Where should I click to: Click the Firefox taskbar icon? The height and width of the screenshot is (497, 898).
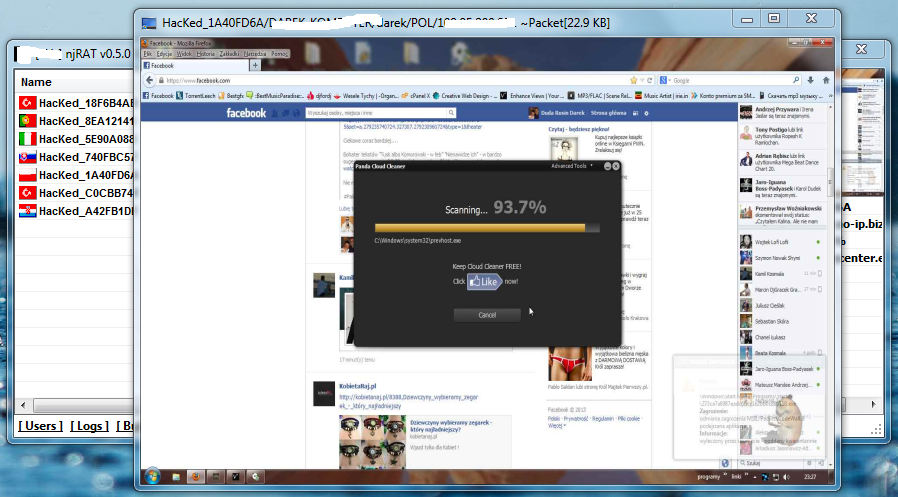click(x=196, y=476)
